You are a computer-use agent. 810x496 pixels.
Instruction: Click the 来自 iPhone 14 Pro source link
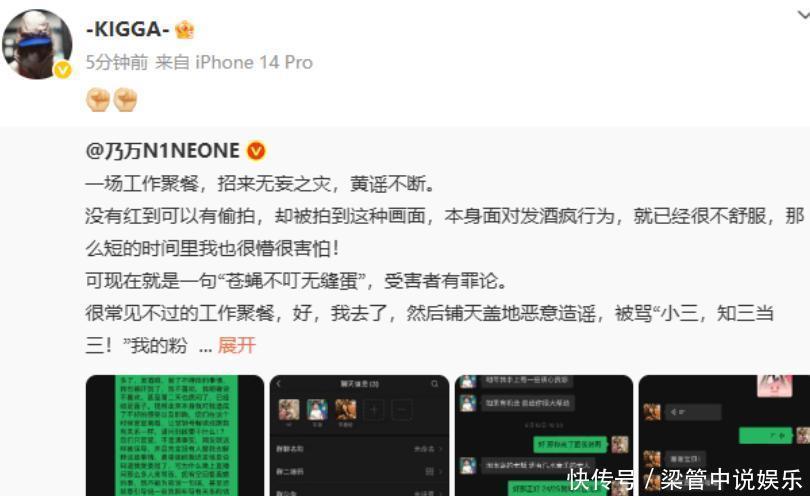[x=234, y=63]
